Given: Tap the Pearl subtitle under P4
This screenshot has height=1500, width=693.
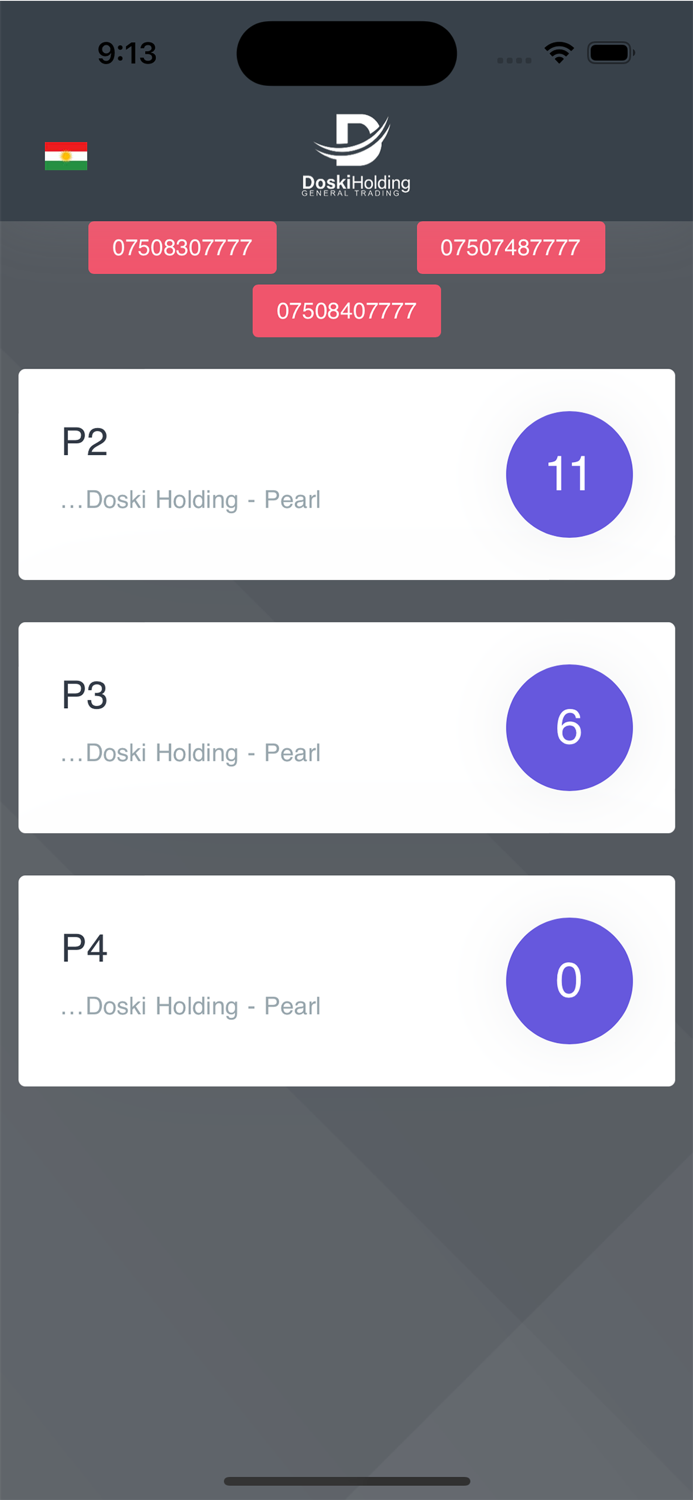Looking at the screenshot, I should [x=190, y=1005].
